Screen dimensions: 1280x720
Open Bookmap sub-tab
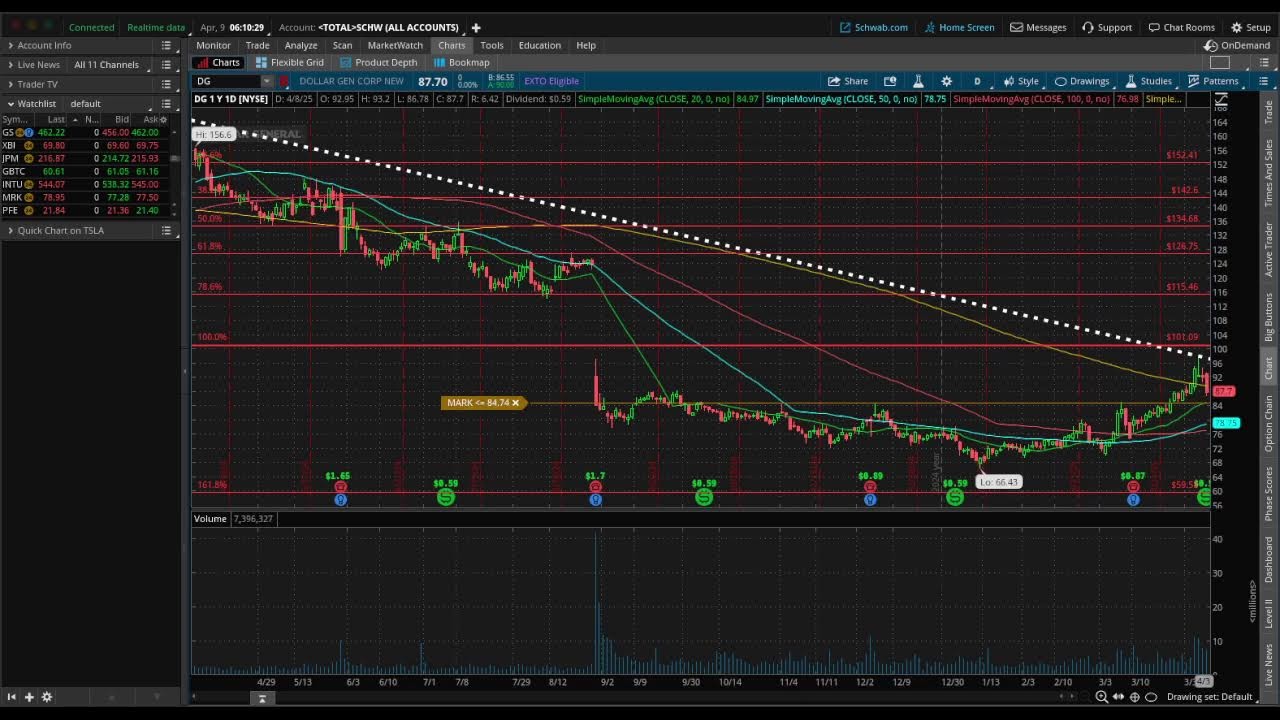[x=461, y=62]
